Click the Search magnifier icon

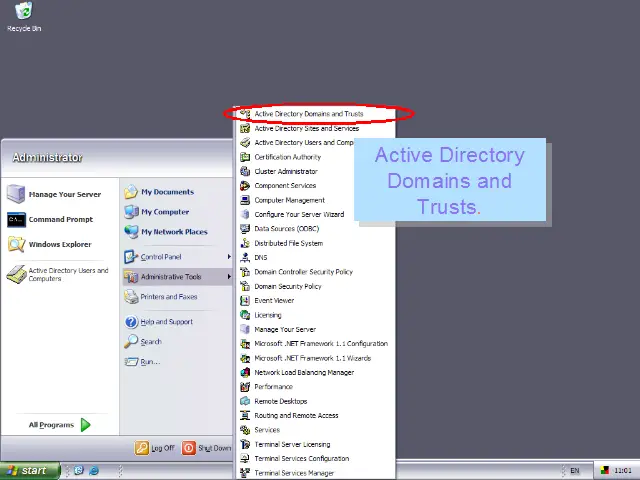[131, 341]
